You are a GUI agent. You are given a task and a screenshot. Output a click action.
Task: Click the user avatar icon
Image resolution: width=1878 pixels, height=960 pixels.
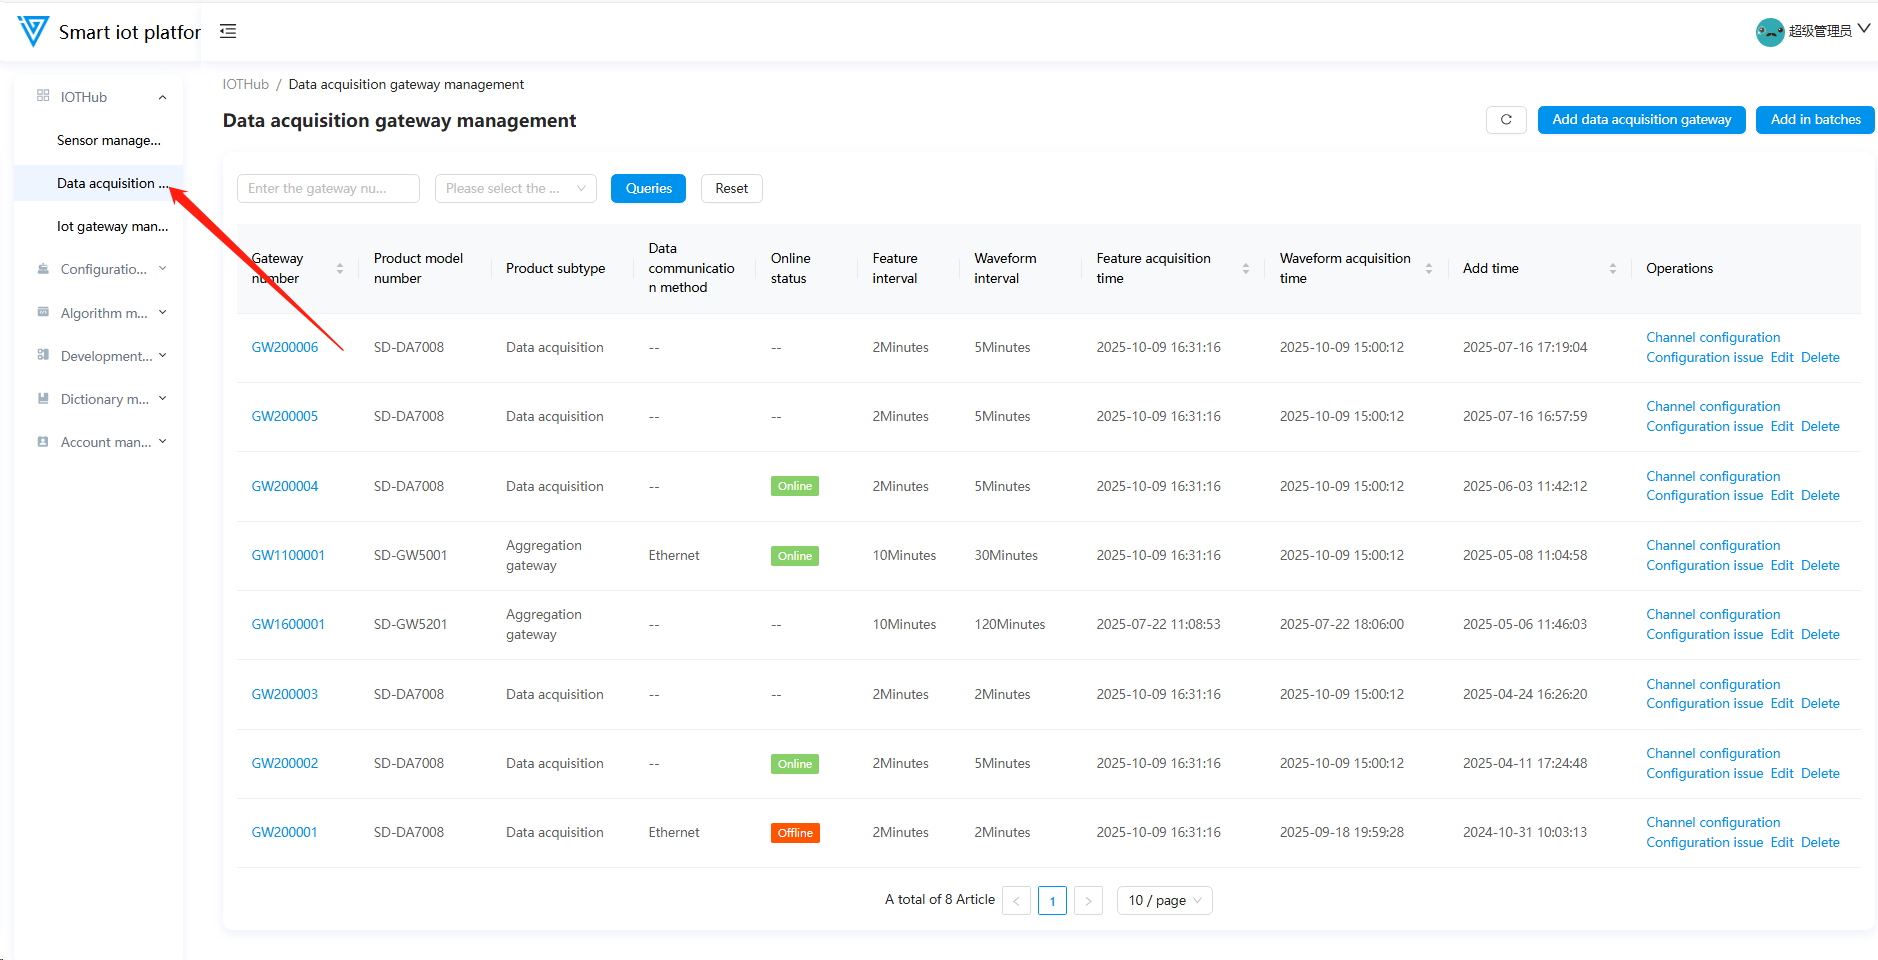coord(1769,32)
